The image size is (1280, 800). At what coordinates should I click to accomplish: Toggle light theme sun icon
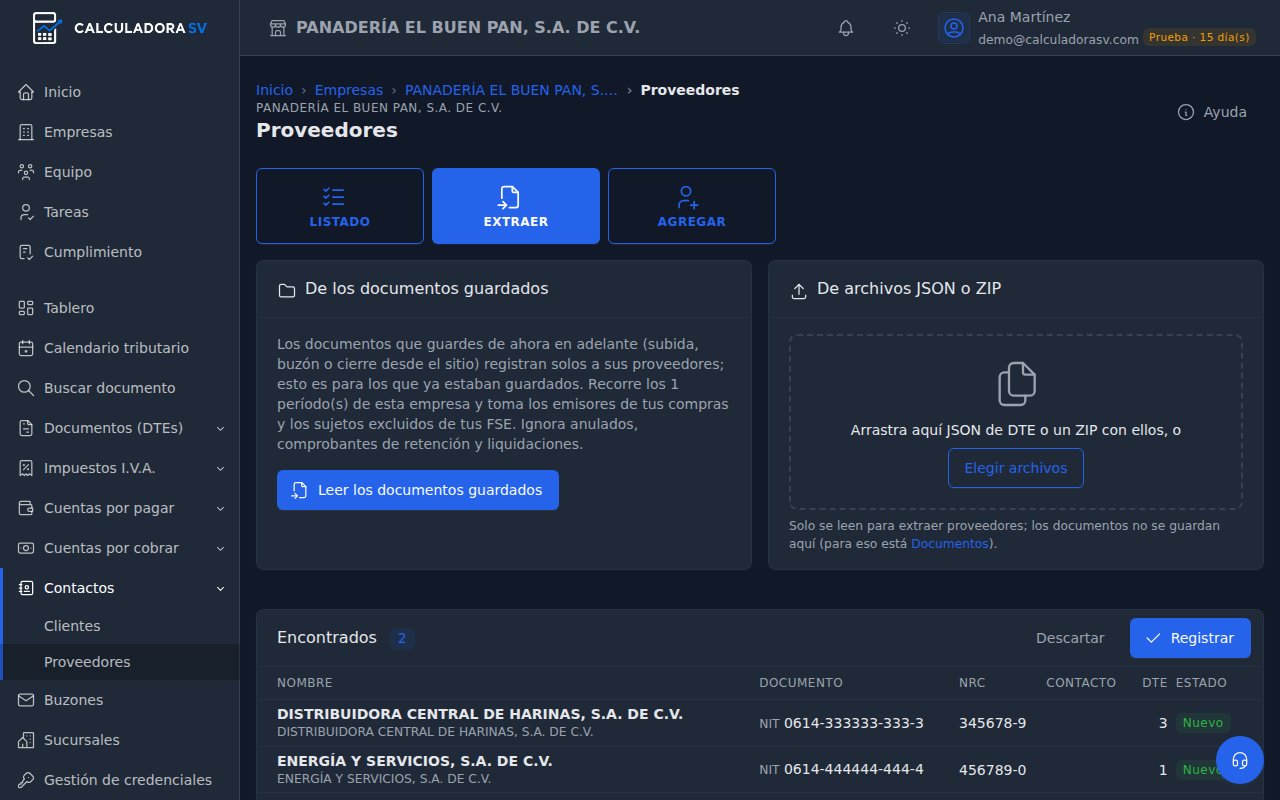tap(902, 28)
